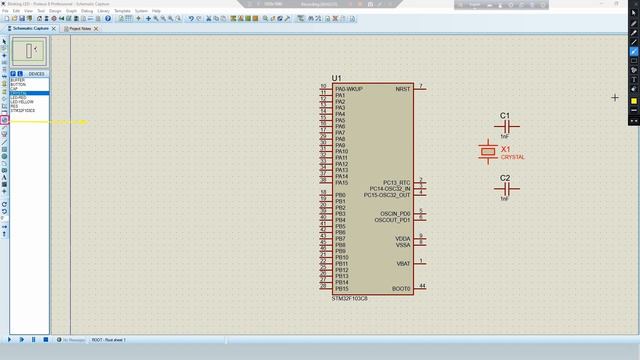Screen dimensions: 640x360
Task: Select the Schematic Capture tab
Action: (x=31, y=29)
